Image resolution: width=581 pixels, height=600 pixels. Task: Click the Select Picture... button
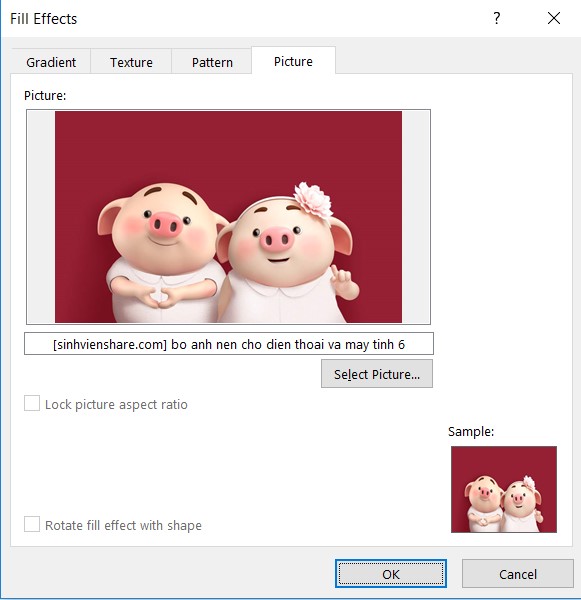[377, 374]
